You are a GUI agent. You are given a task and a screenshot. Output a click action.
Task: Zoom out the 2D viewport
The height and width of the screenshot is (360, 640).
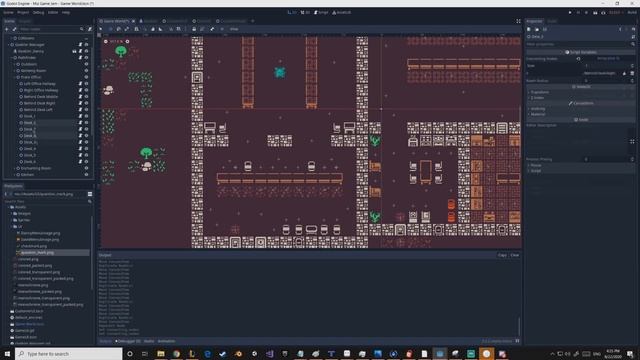[x=106, y=41]
